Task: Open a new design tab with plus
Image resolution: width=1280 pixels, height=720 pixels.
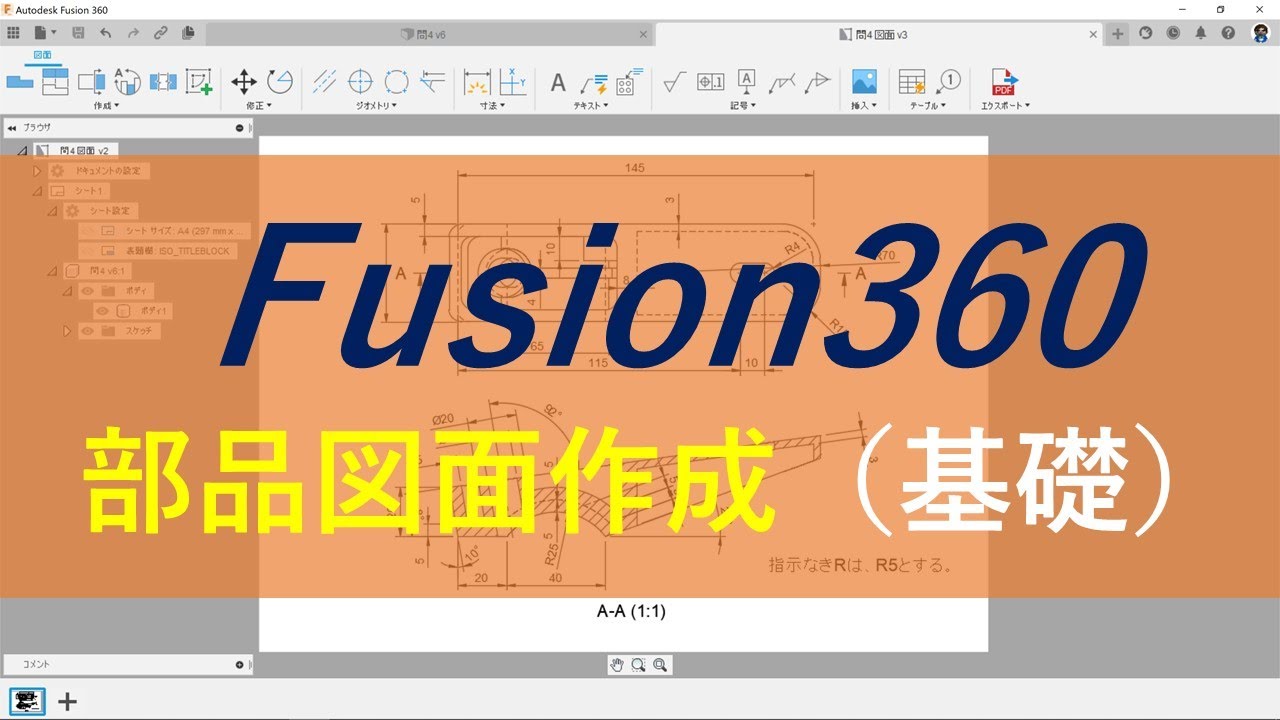Action: click(x=1118, y=33)
